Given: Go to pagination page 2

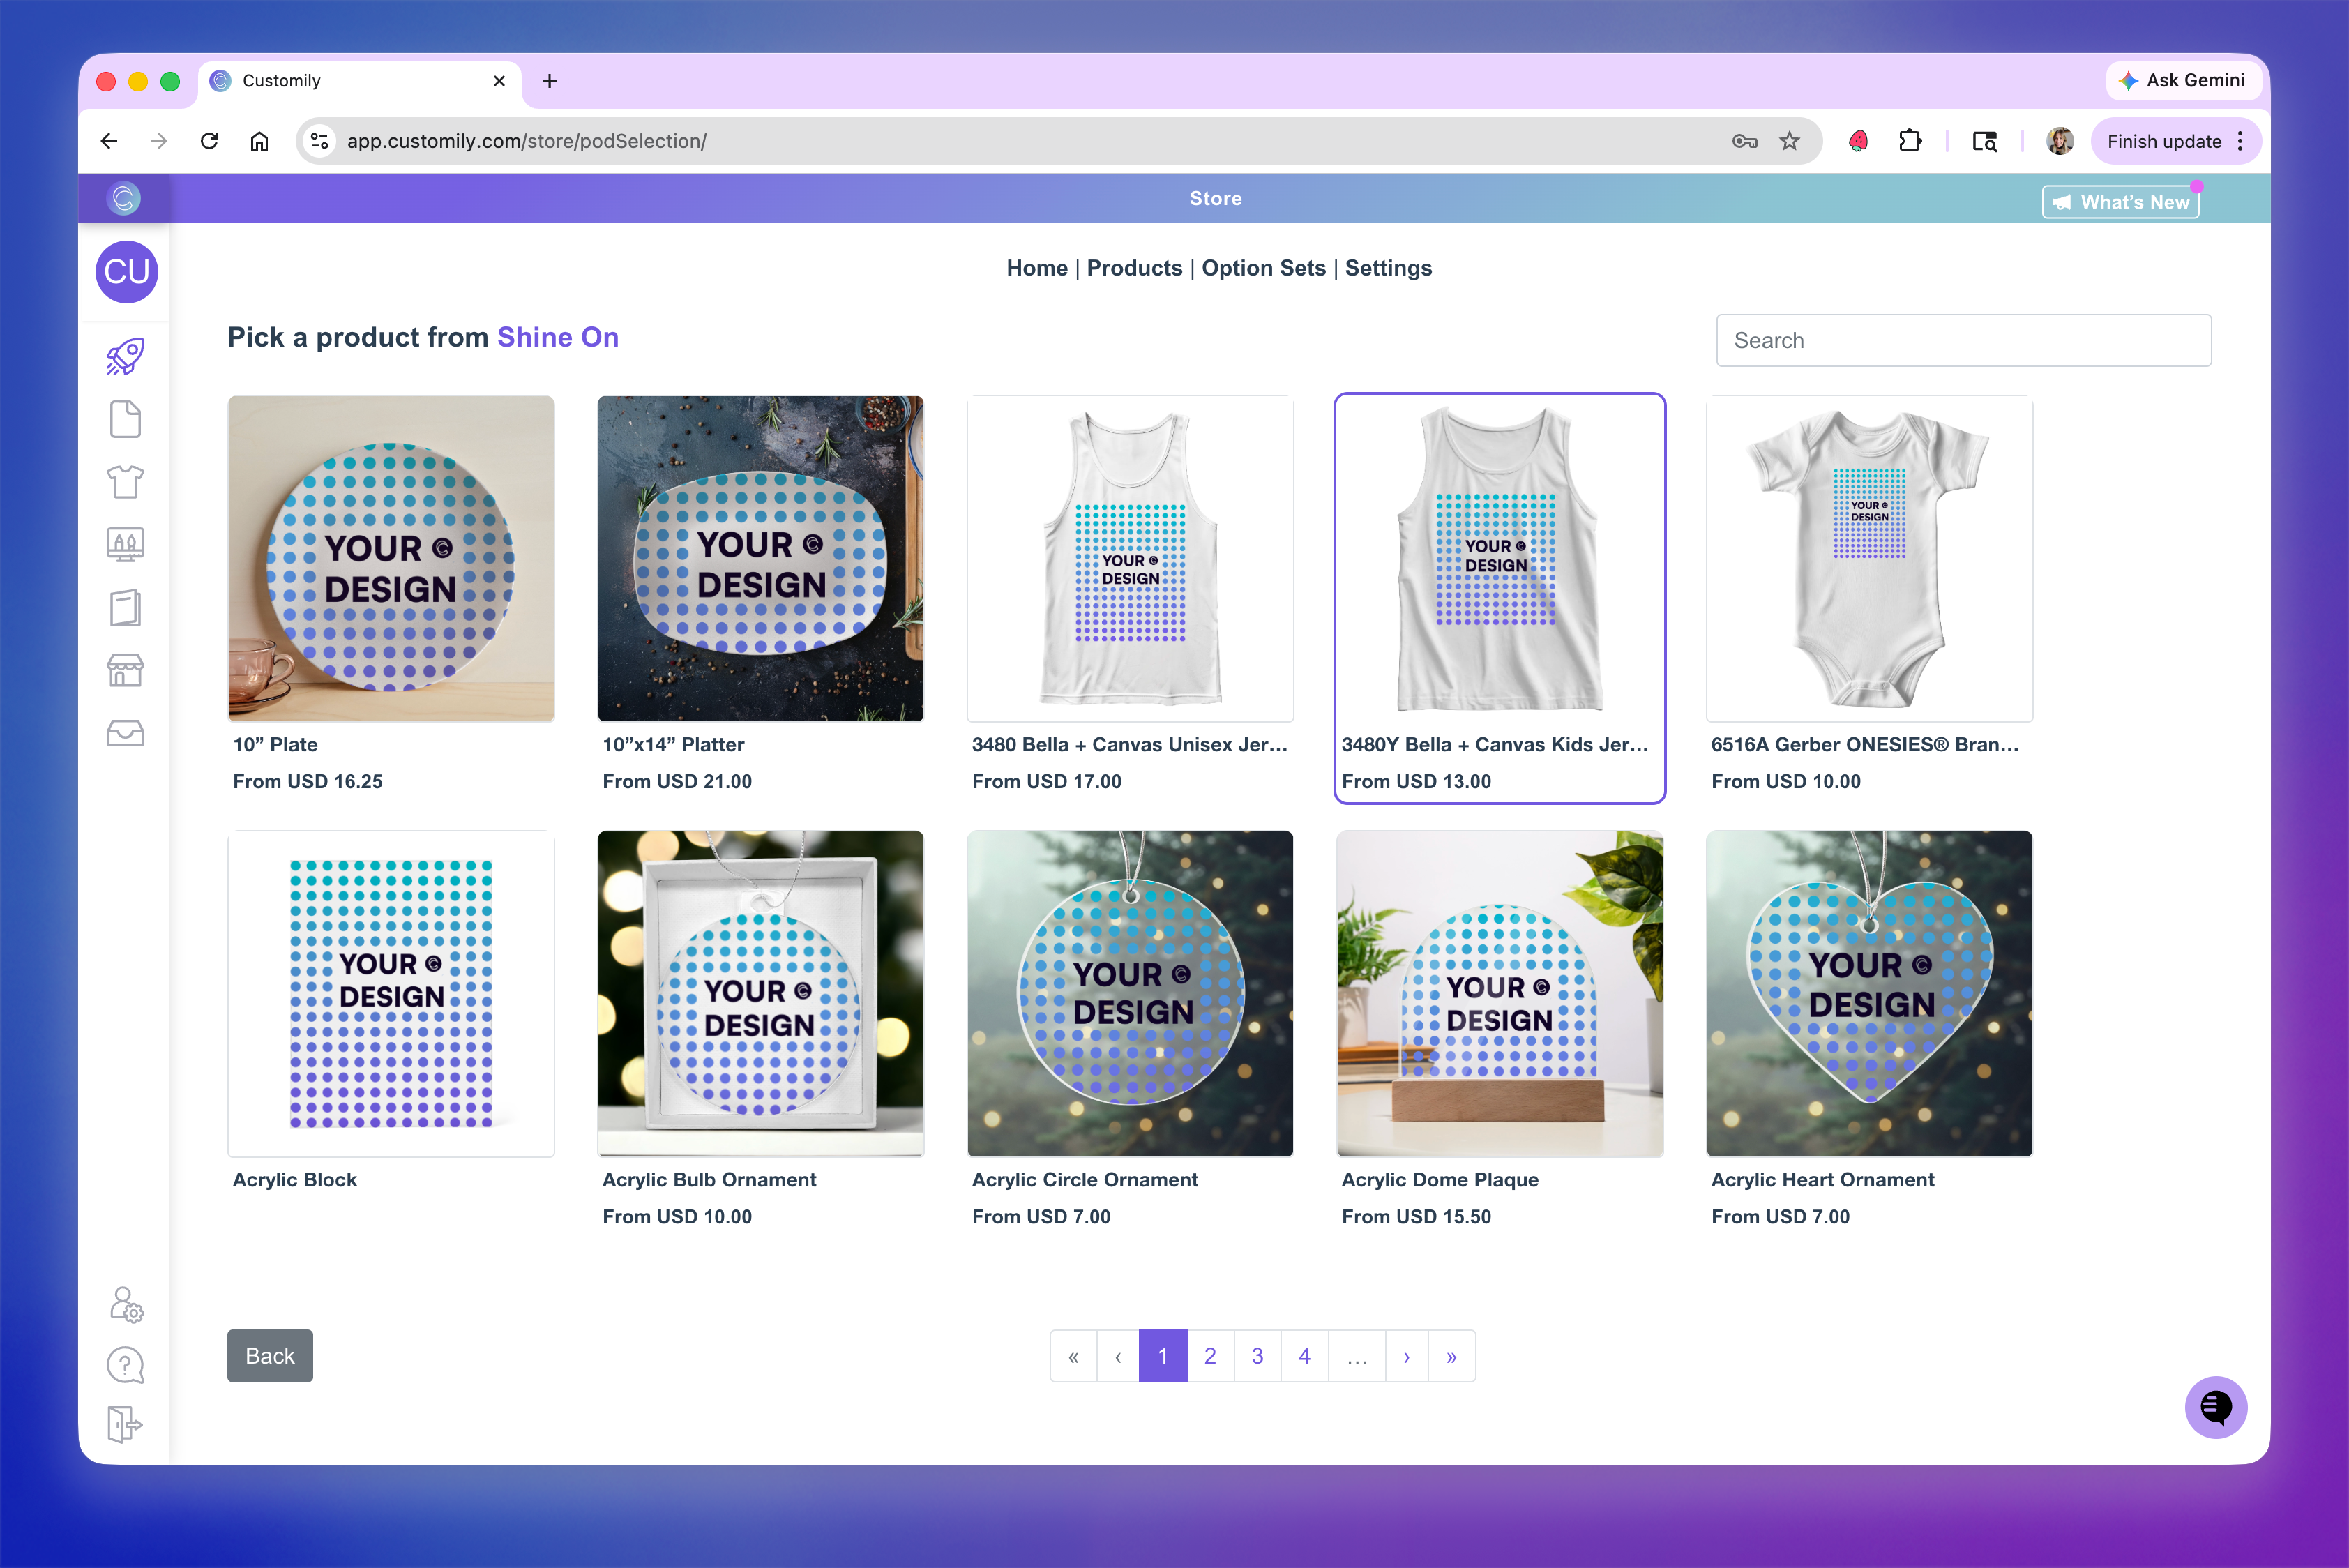Looking at the screenshot, I should (x=1210, y=1356).
